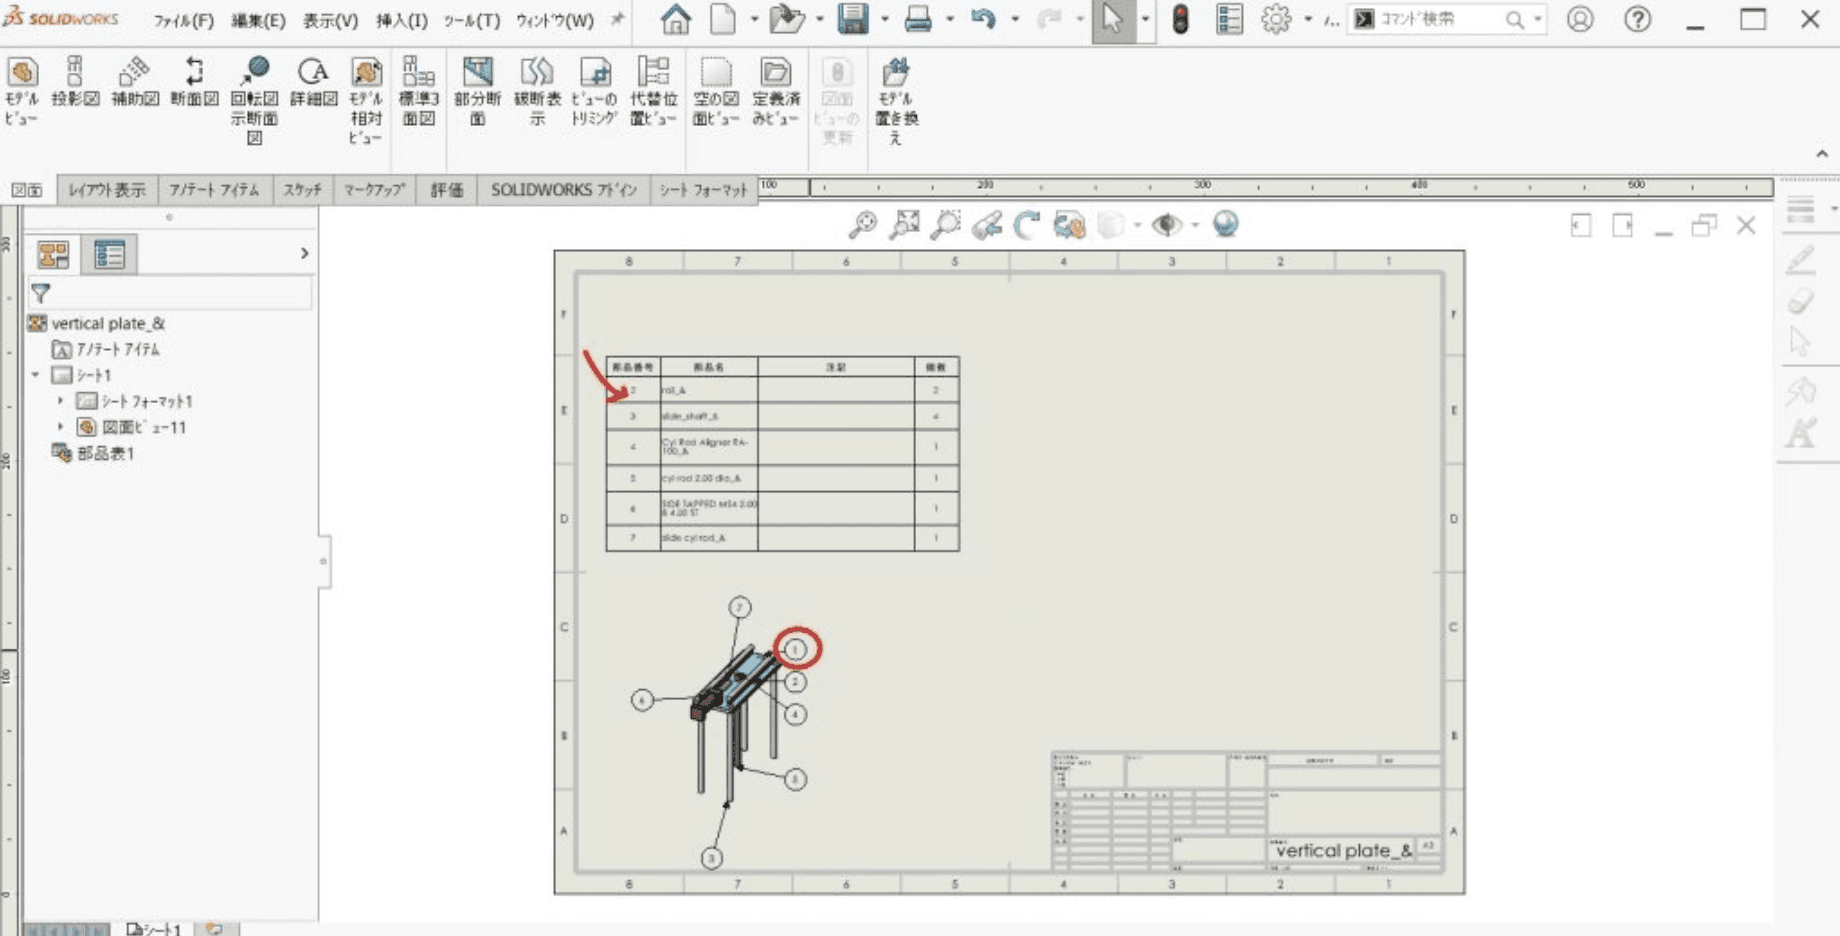Open the dropdown arrow beside Save
The image size is (1840, 936).
pyautogui.click(x=885, y=19)
